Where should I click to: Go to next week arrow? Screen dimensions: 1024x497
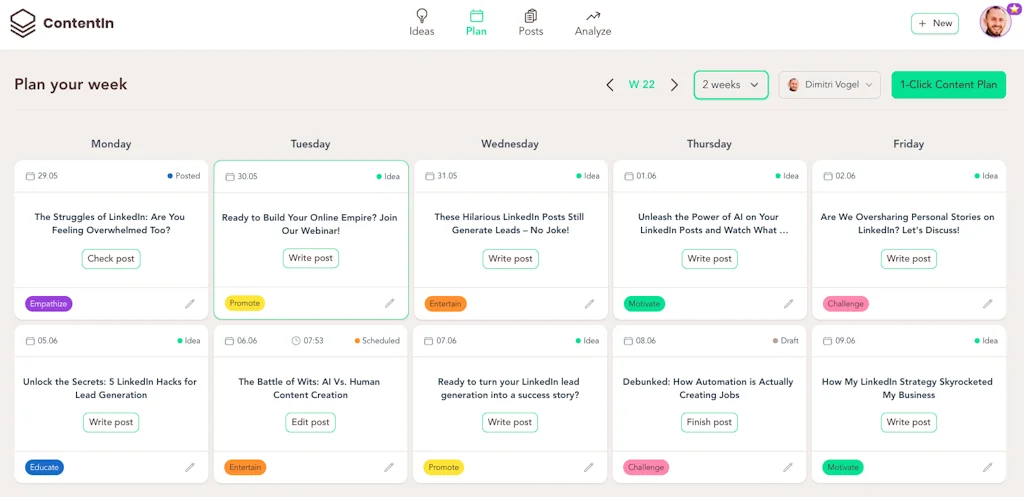tap(675, 85)
